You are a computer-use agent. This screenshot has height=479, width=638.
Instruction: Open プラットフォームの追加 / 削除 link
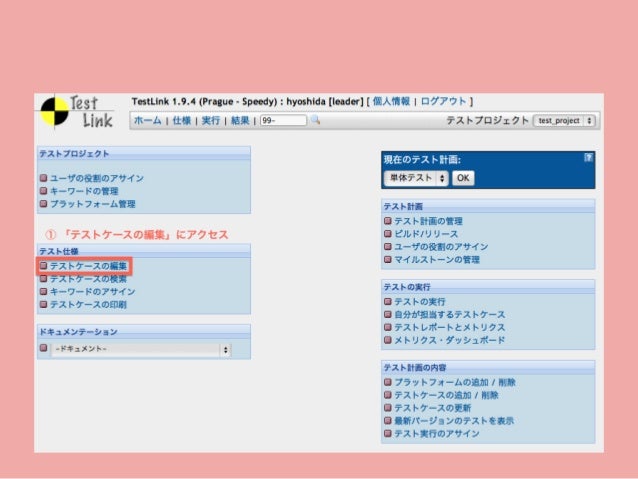tap(455, 383)
